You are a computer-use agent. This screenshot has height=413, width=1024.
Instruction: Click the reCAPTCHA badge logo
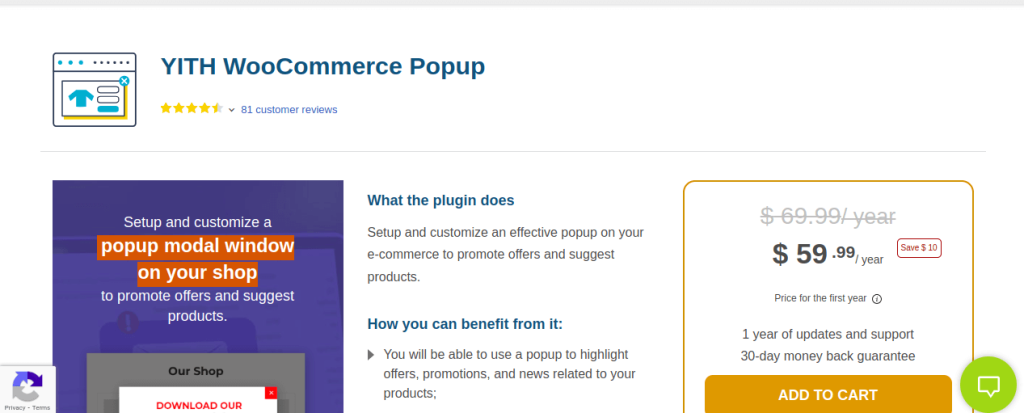coord(27,386)
